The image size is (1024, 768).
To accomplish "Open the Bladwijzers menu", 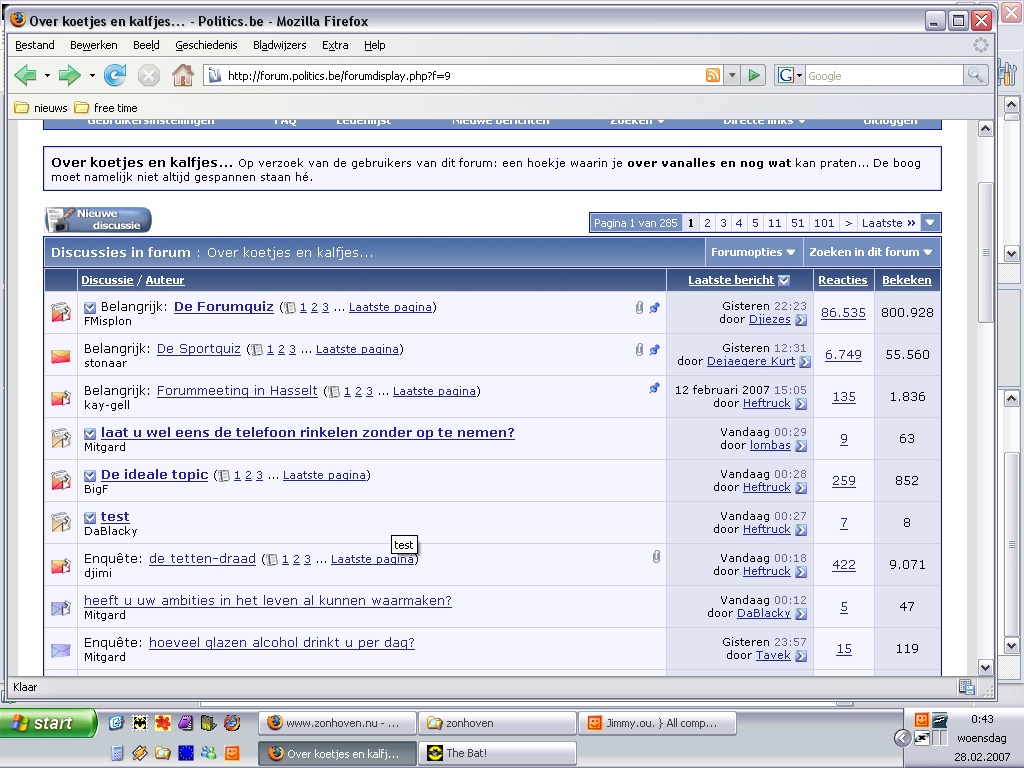I will click(x=280, y=45).
